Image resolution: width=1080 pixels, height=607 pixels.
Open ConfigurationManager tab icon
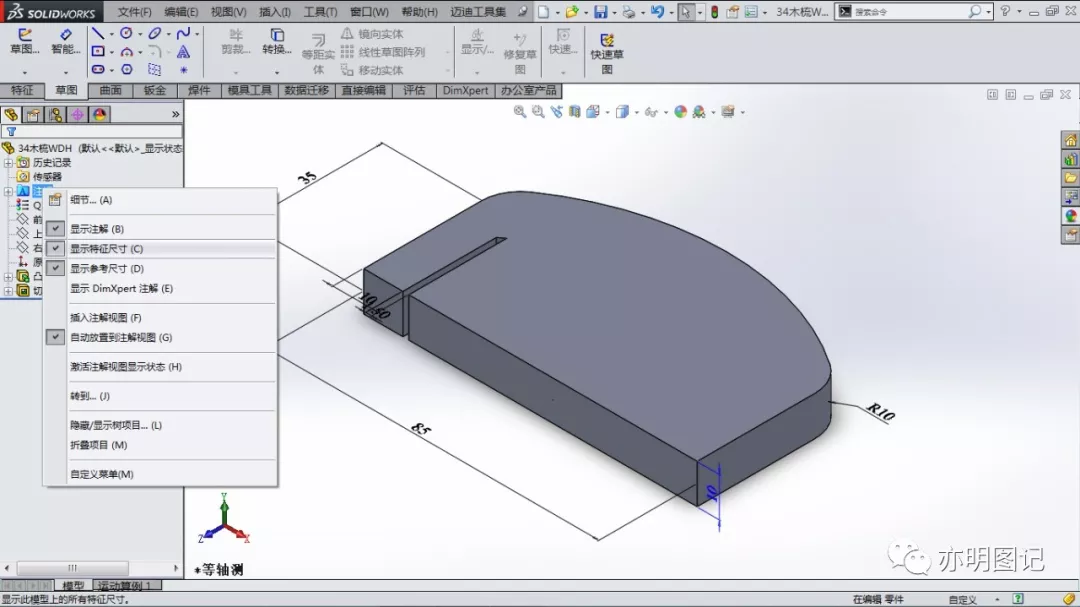55,114
